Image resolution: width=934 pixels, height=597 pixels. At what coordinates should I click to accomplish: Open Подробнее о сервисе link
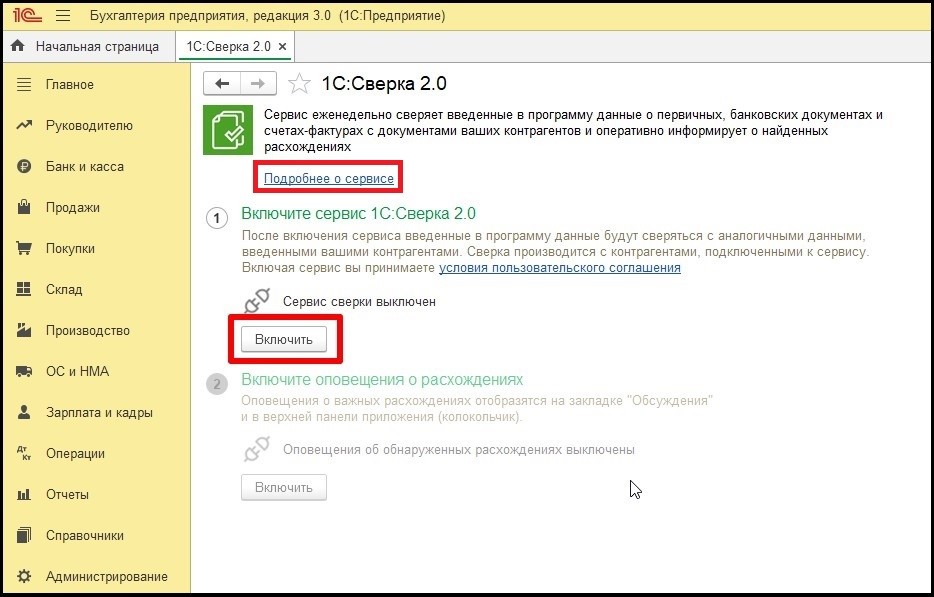tap(329, 178)
